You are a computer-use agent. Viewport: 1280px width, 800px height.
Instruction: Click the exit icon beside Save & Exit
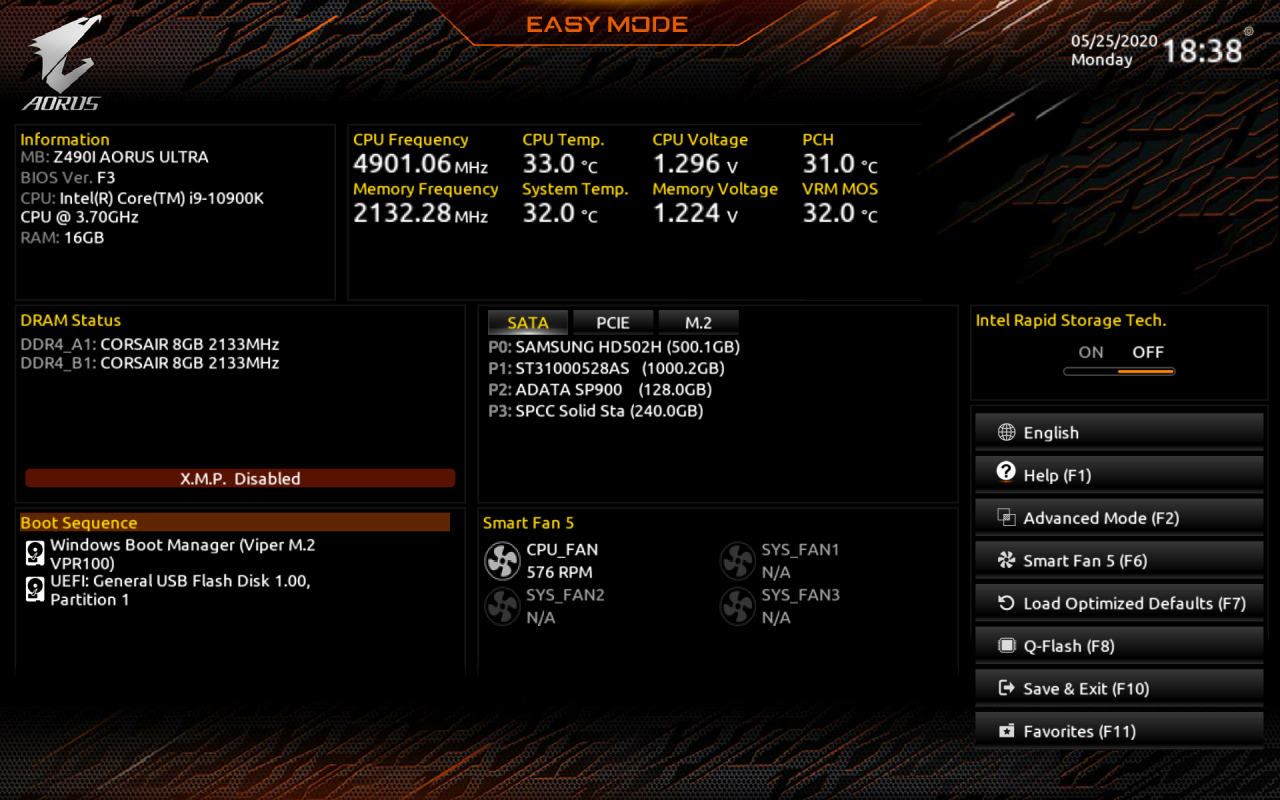1006,688
